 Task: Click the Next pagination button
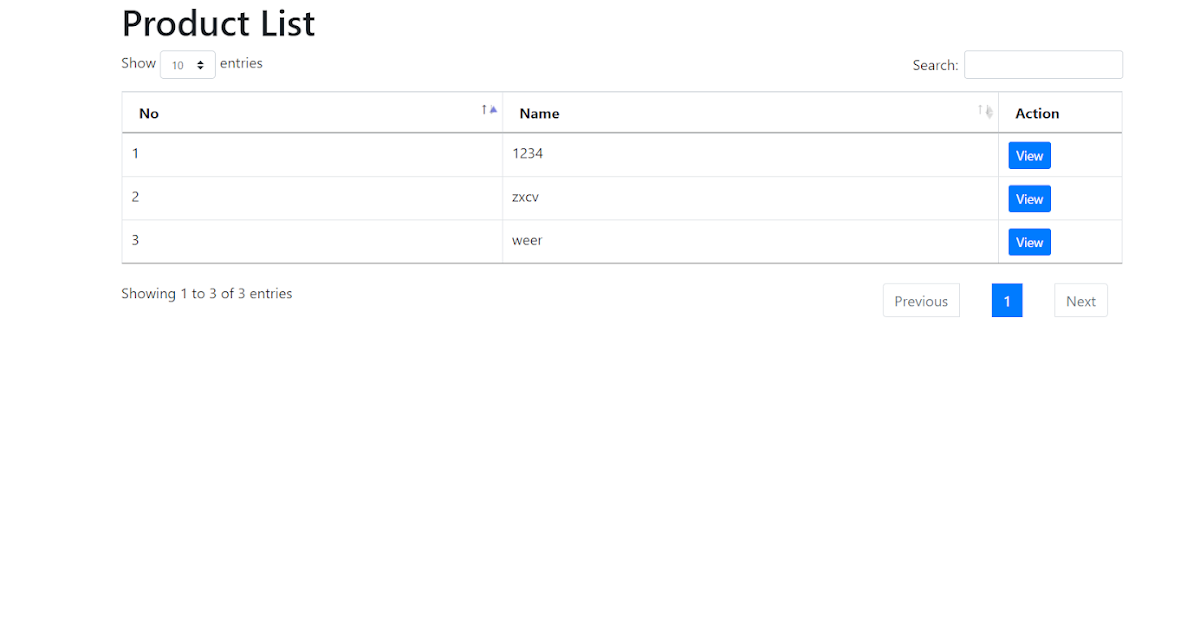pyautogui.click(x=1080, y=300)
